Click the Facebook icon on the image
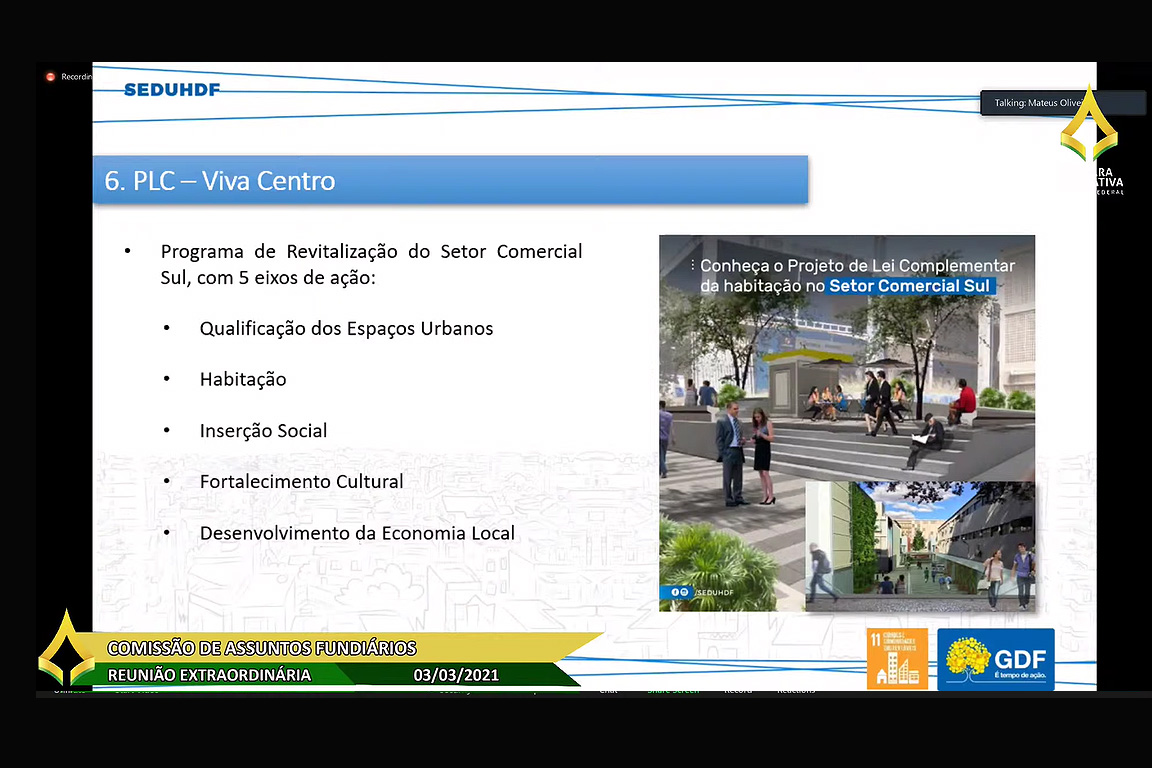 pos(674,592)
